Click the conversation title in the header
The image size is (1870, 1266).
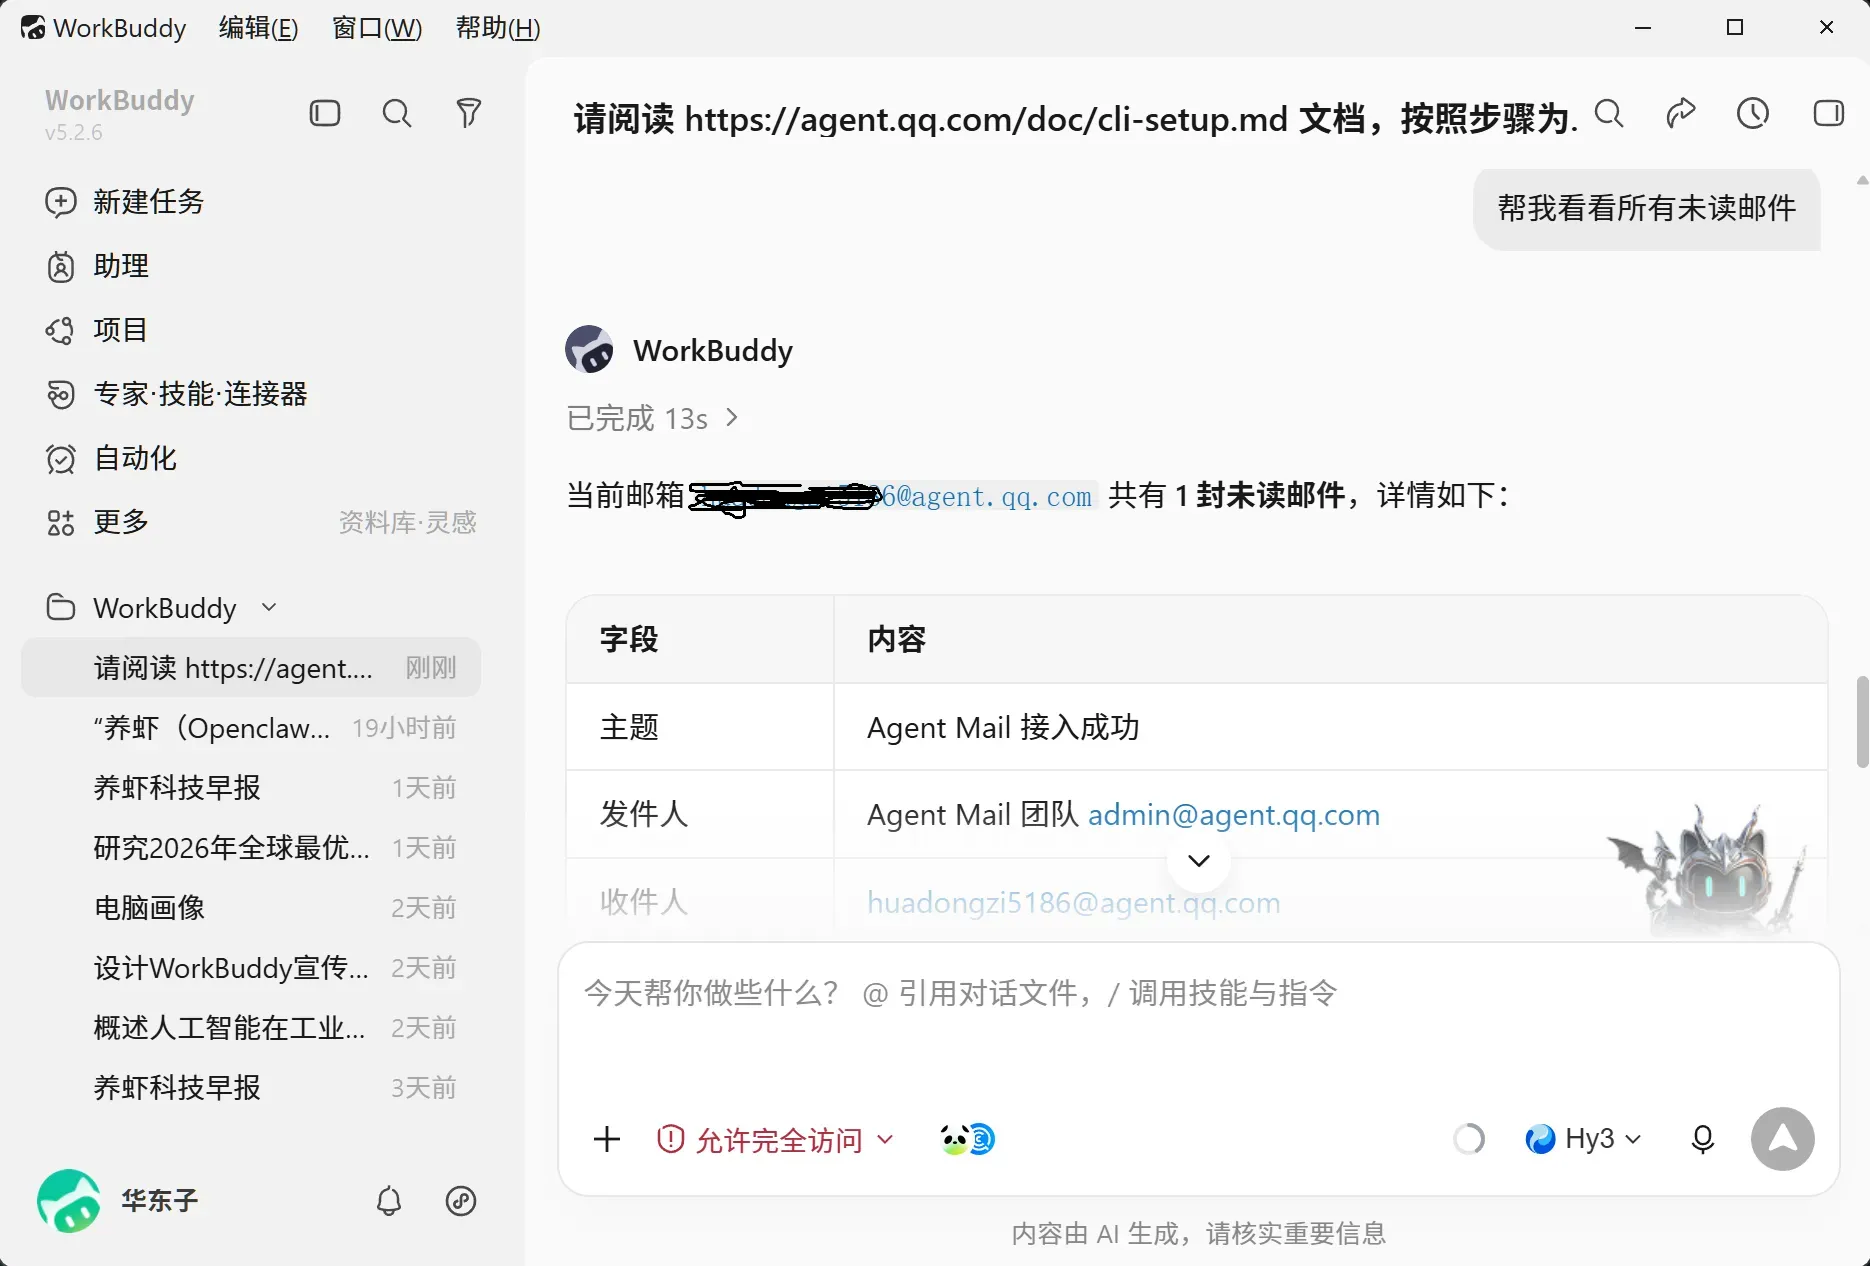pyautogui.click(x=1075, y=119)
